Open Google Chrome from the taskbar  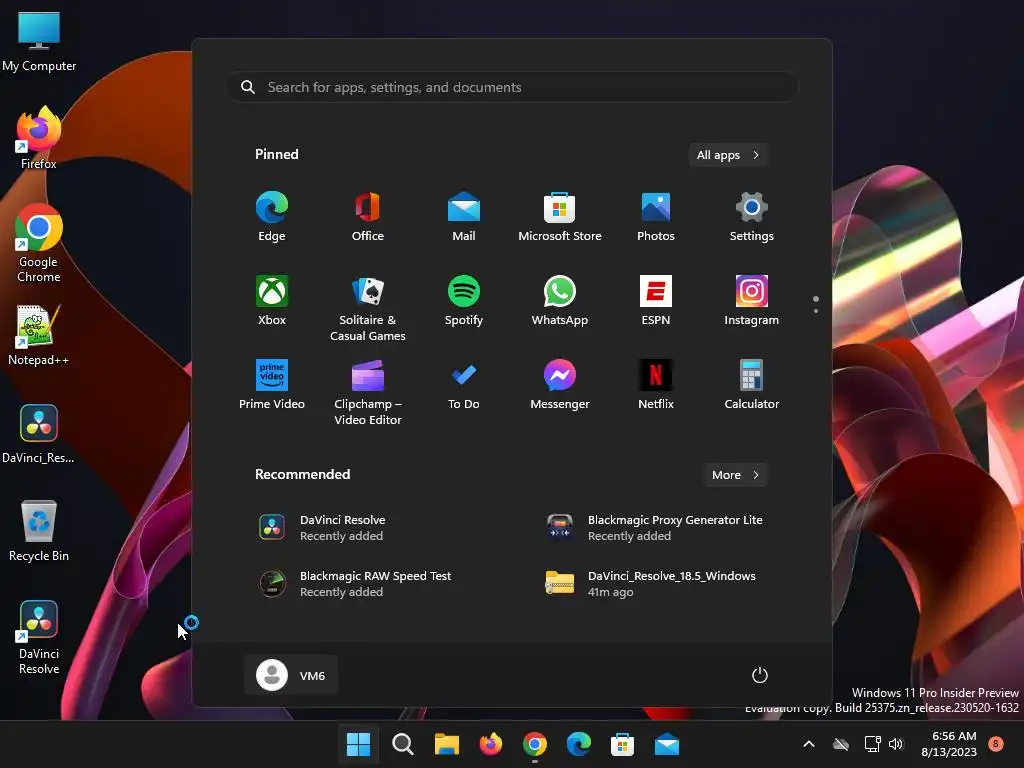534,744
